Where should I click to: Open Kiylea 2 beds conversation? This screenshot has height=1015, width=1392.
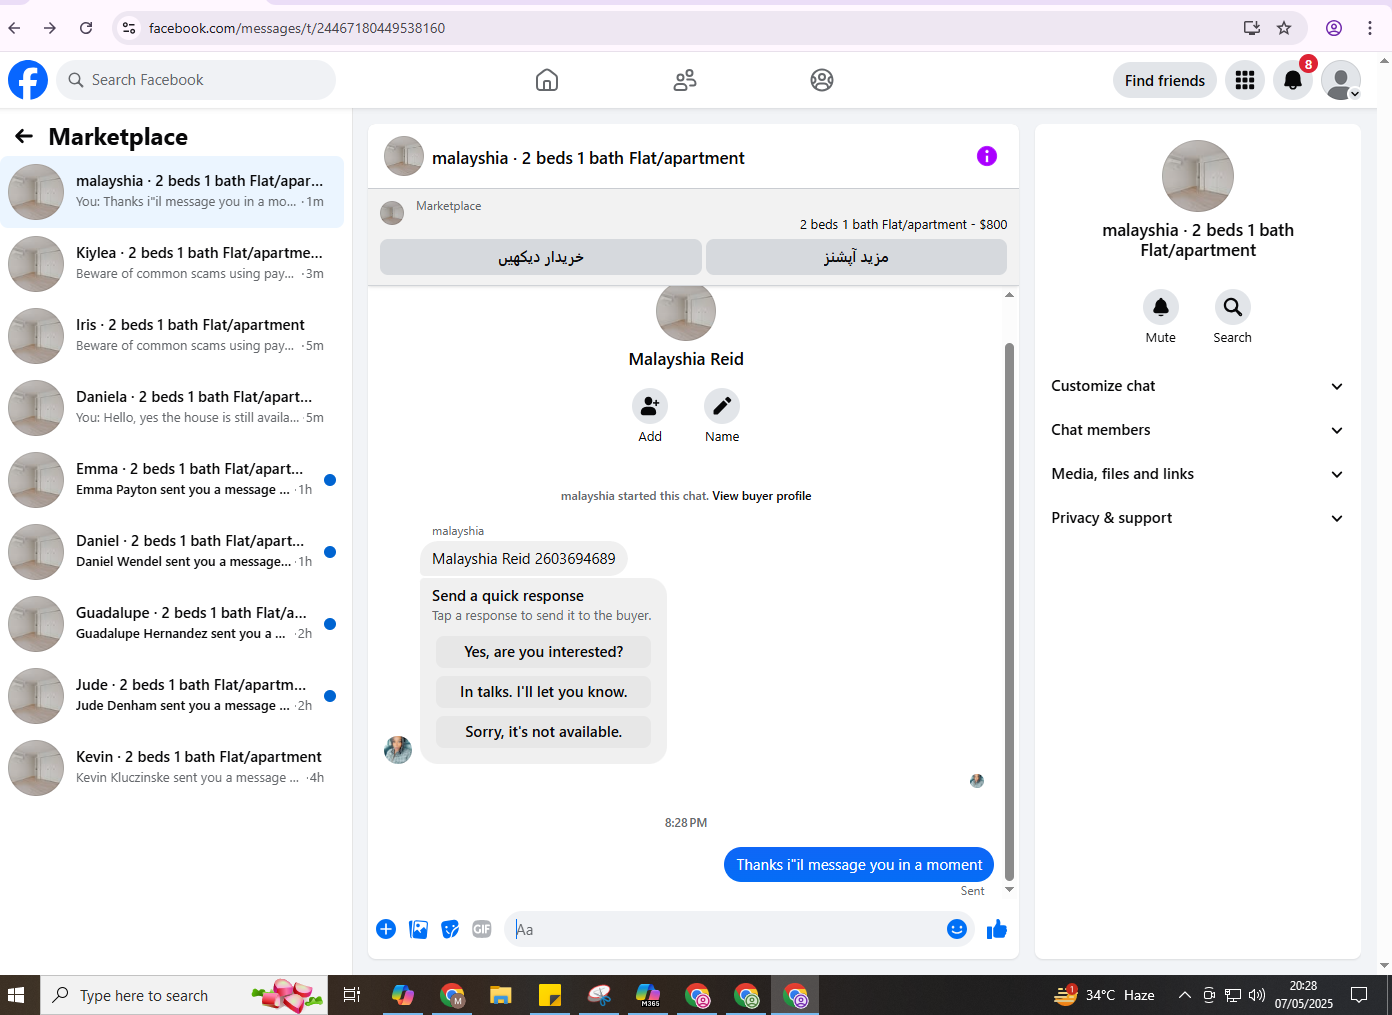click(172, 263)
